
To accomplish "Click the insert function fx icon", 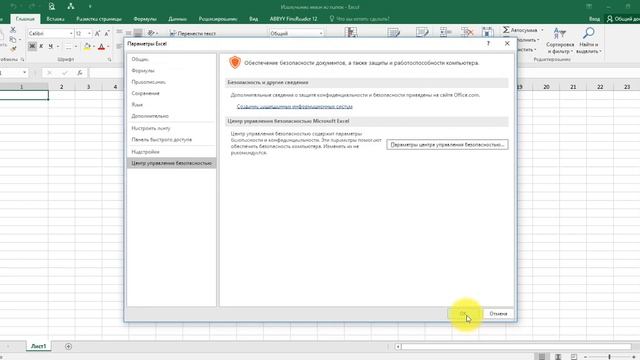I will [80, 73].
